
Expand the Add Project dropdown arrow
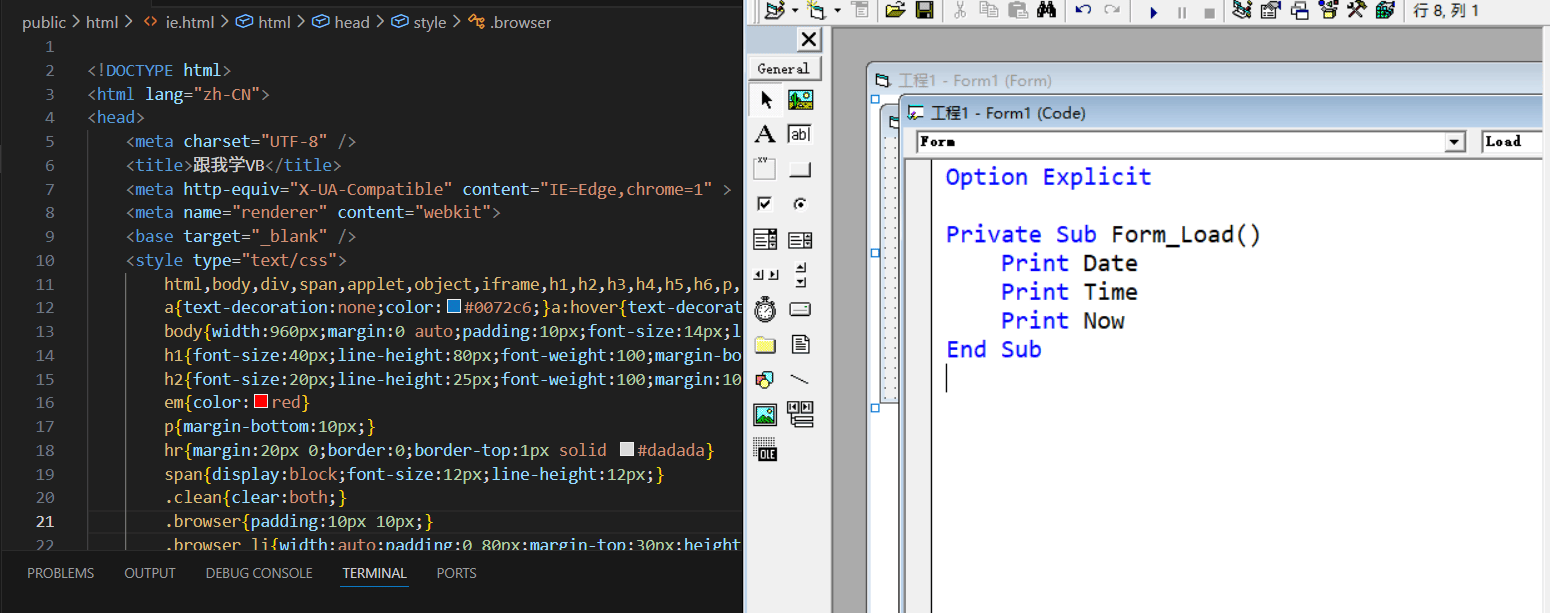tap(794, 11)
